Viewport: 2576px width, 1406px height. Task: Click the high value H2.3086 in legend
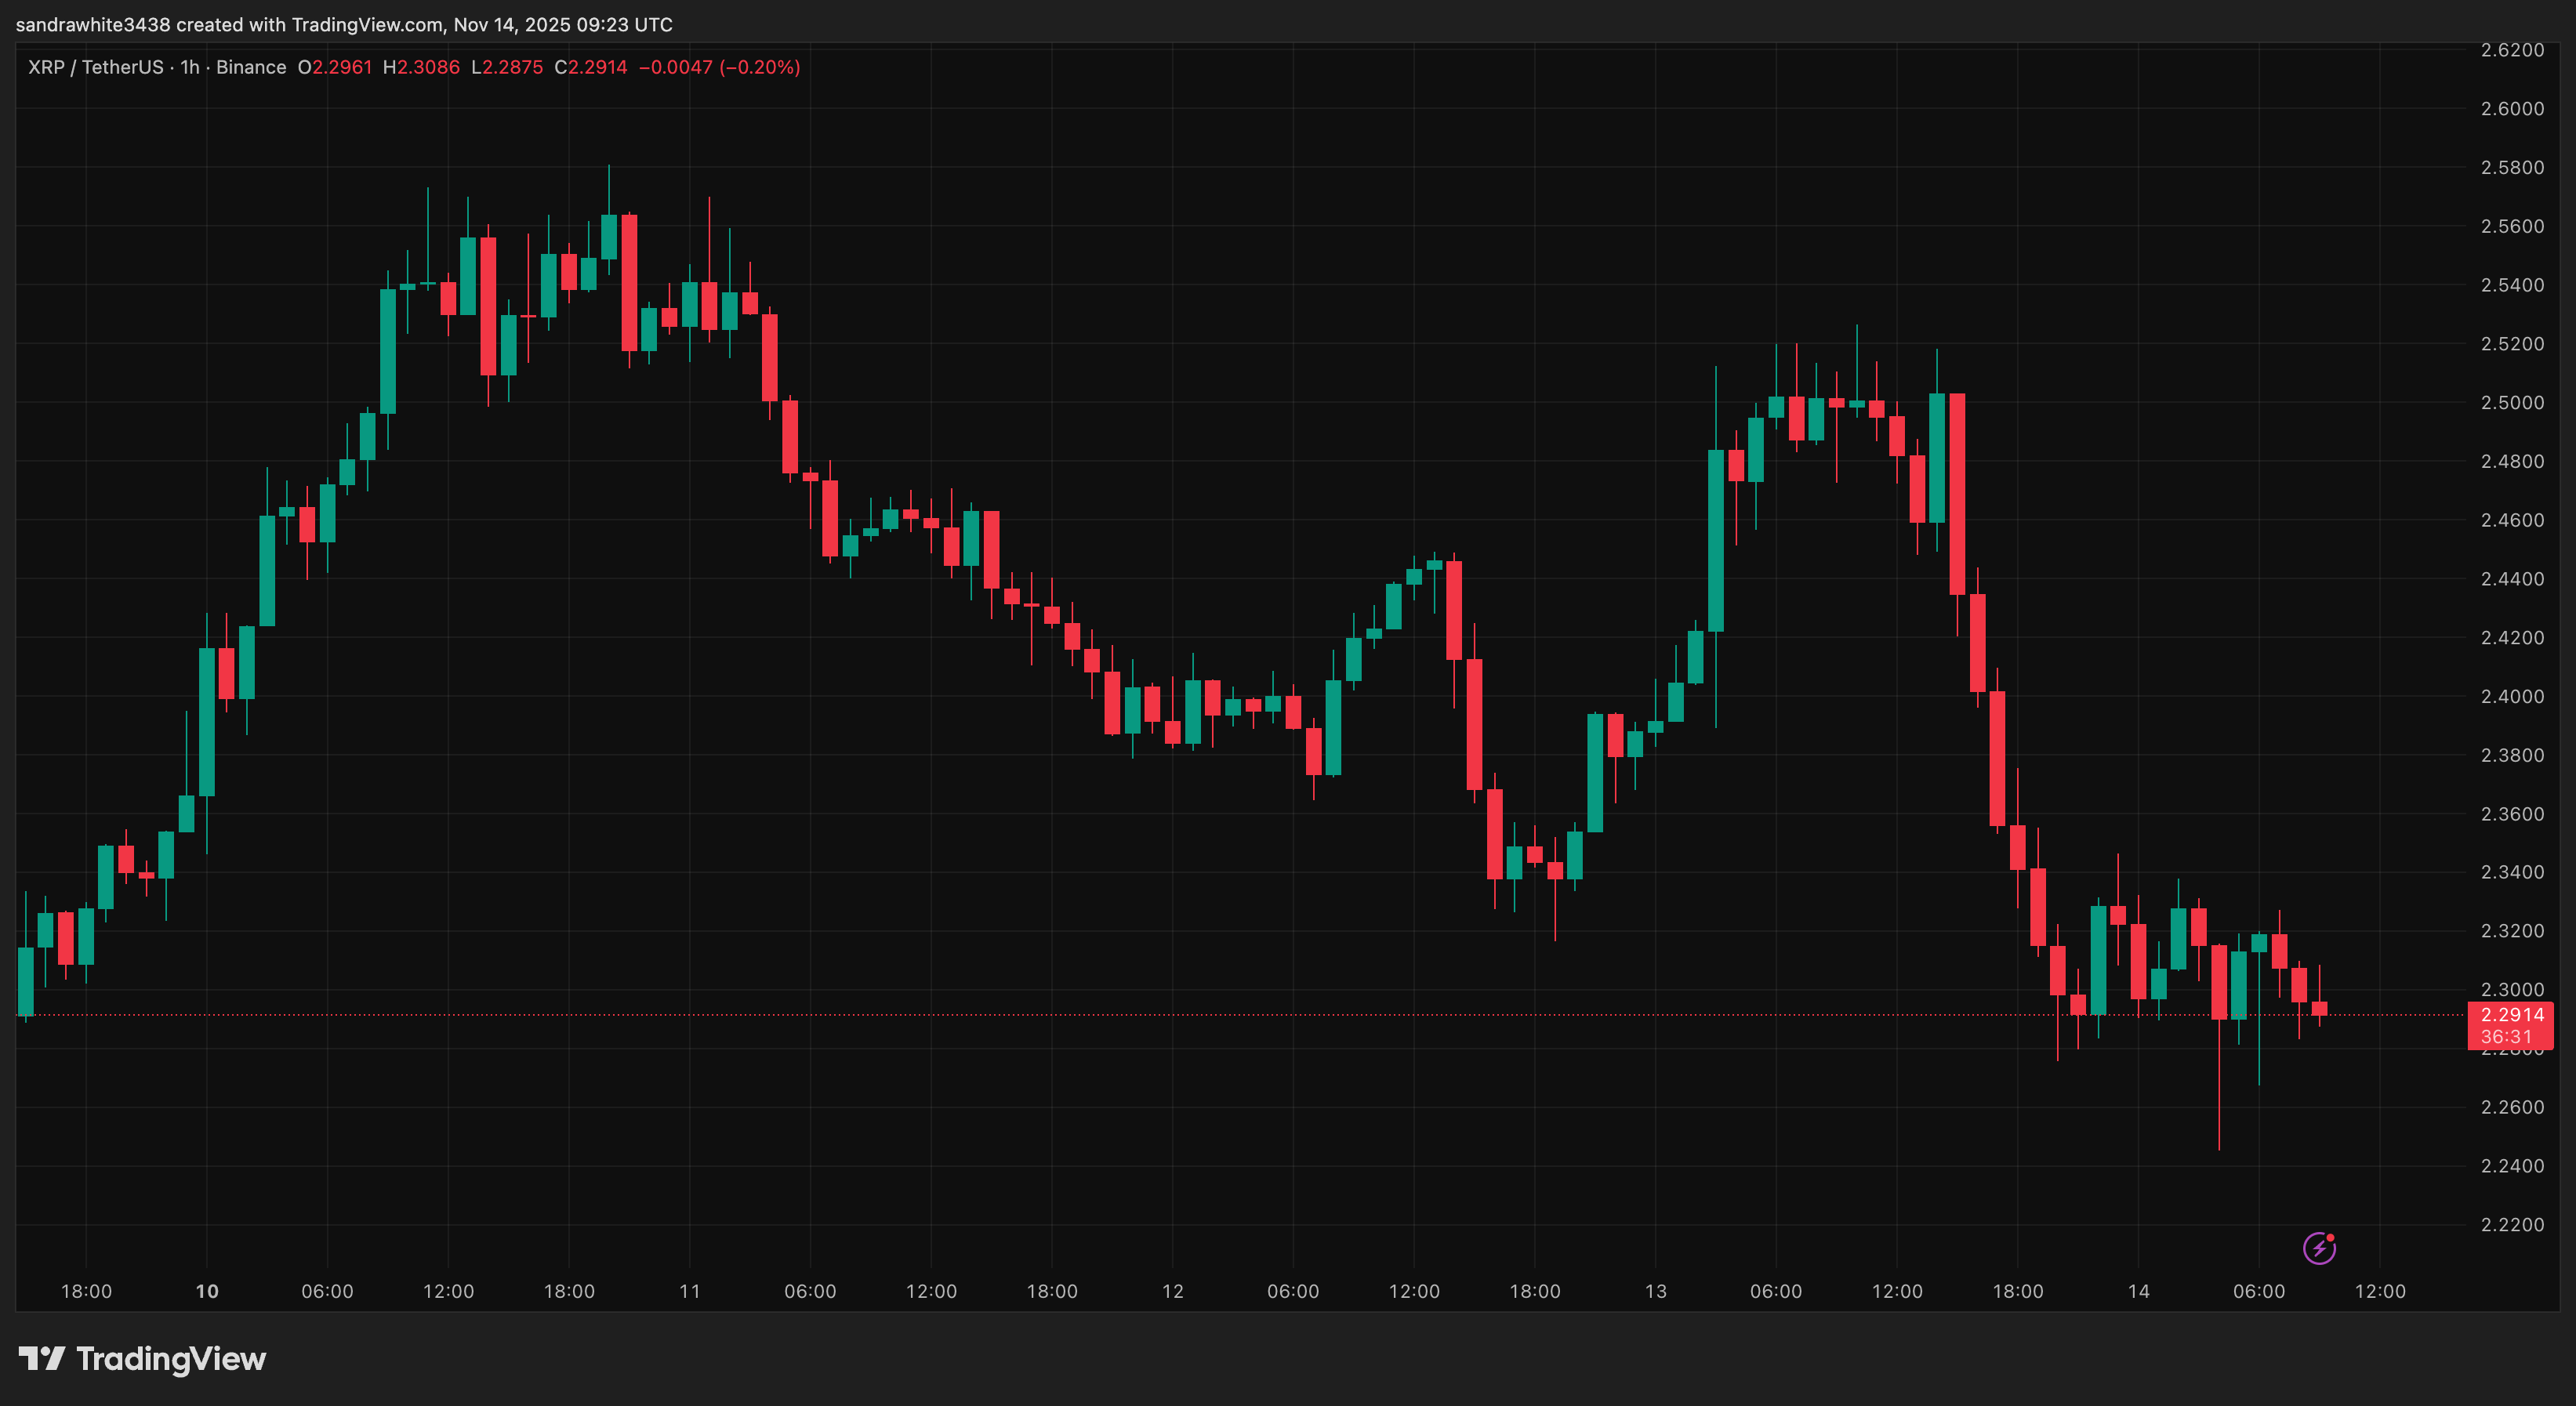[x=421, y=67]
